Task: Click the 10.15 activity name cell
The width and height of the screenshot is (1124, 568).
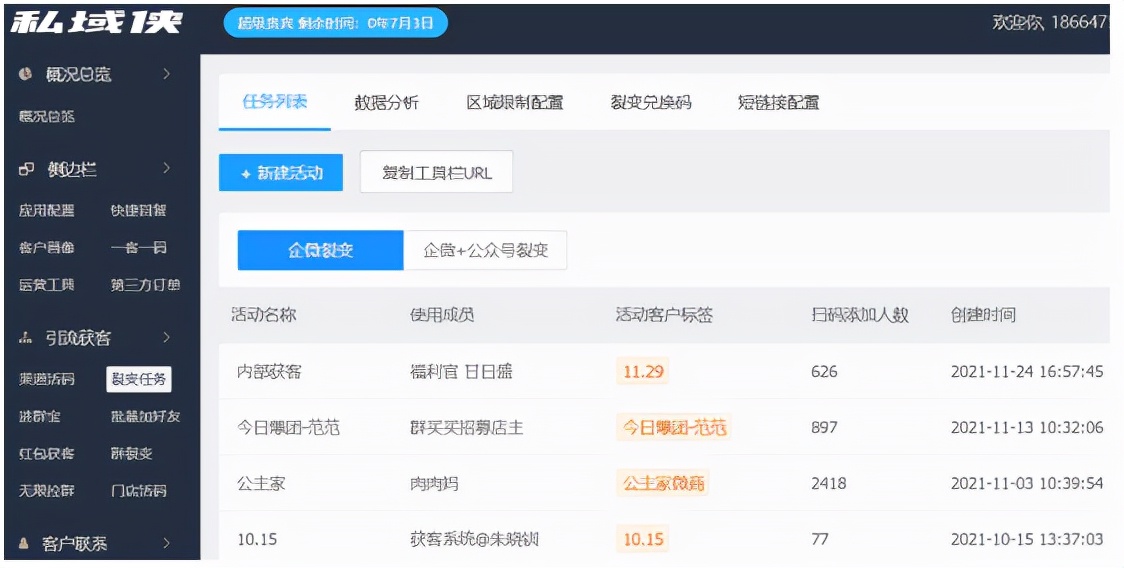Action: tap(257, 539)
